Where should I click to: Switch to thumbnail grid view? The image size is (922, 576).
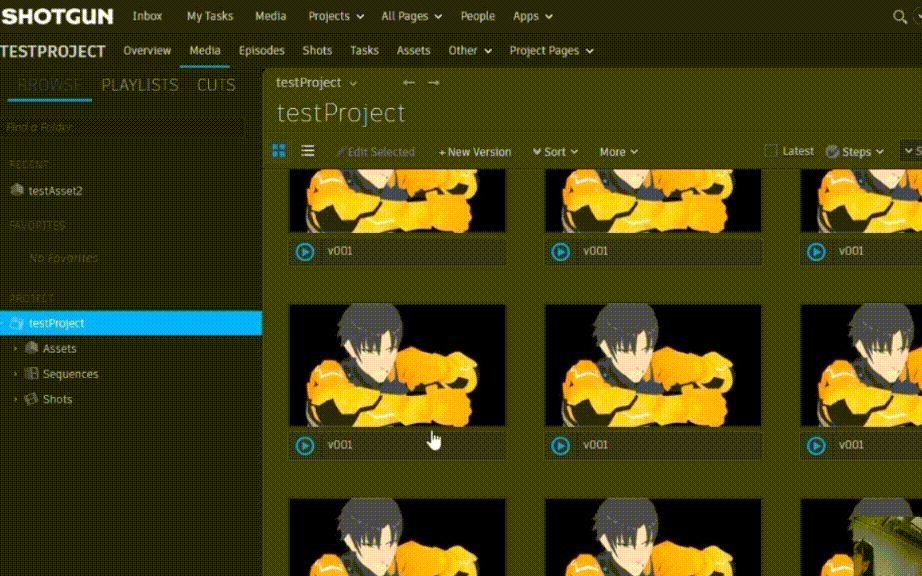[279, 151]
